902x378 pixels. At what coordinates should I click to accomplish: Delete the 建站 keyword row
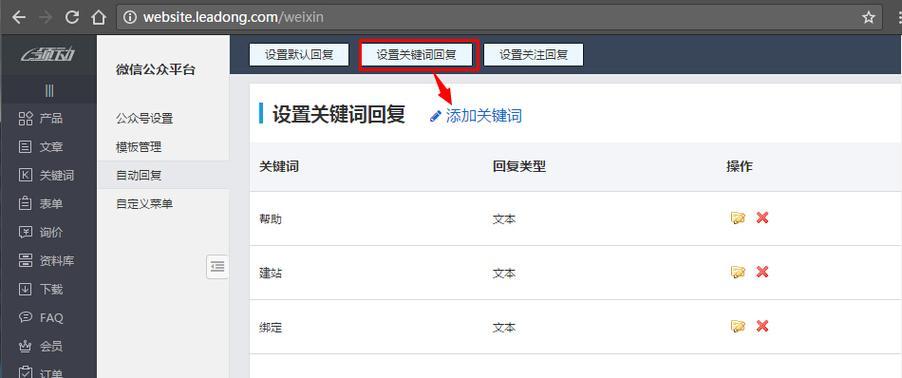pos(762,272)
